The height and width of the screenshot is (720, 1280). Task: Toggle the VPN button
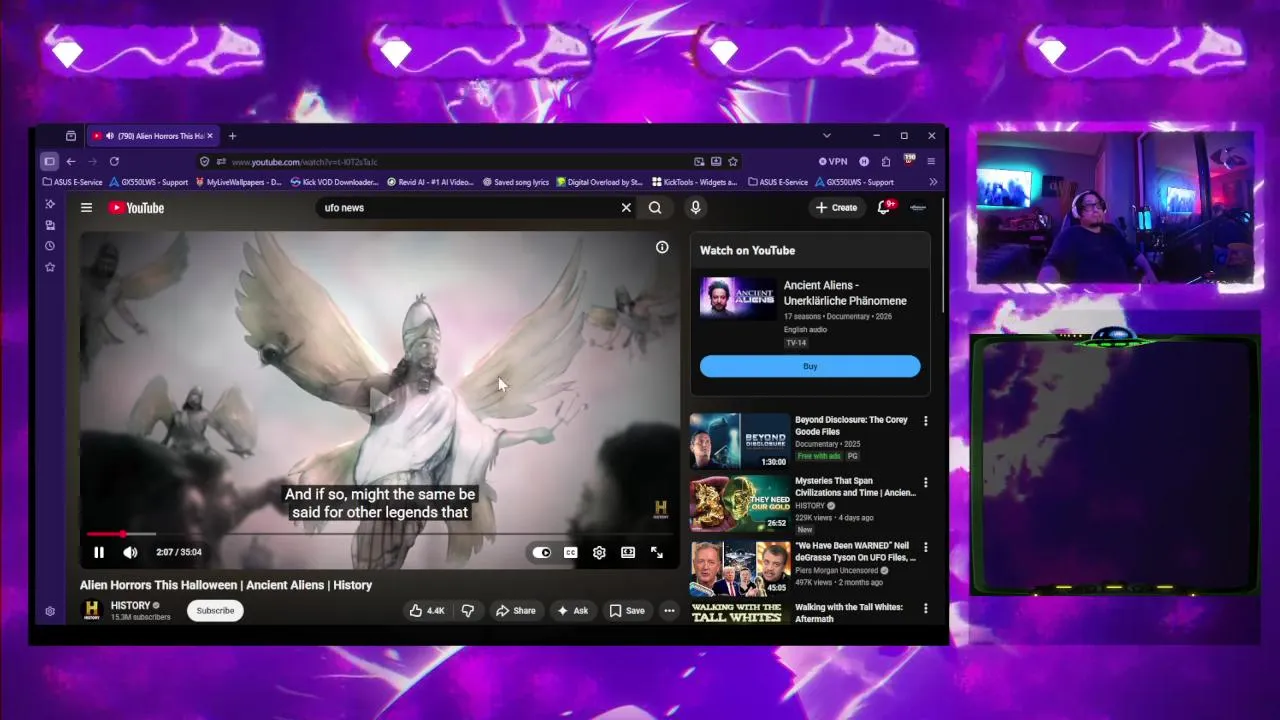coord(833,161)
